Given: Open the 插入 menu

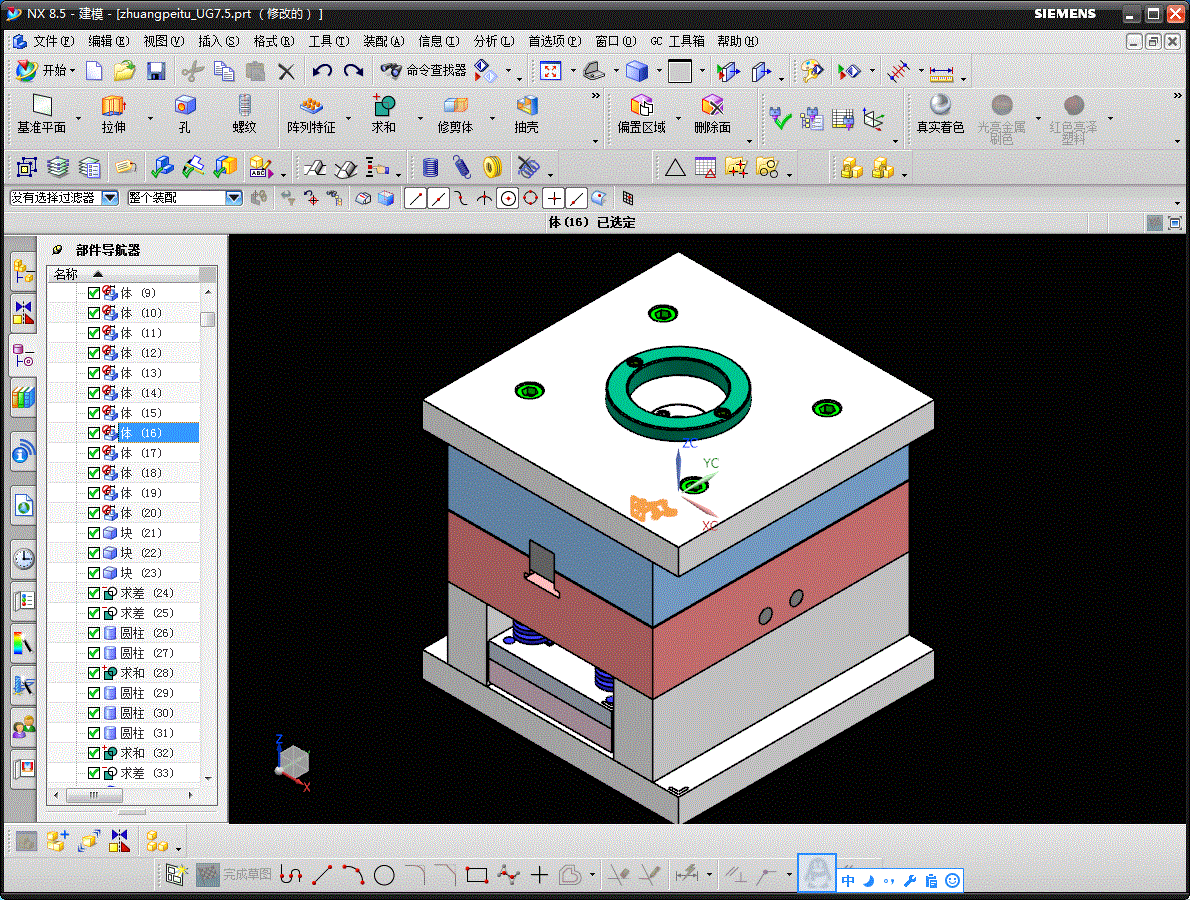Looking at the screenshot, I should pyautogui.click(x=219, y=41).
